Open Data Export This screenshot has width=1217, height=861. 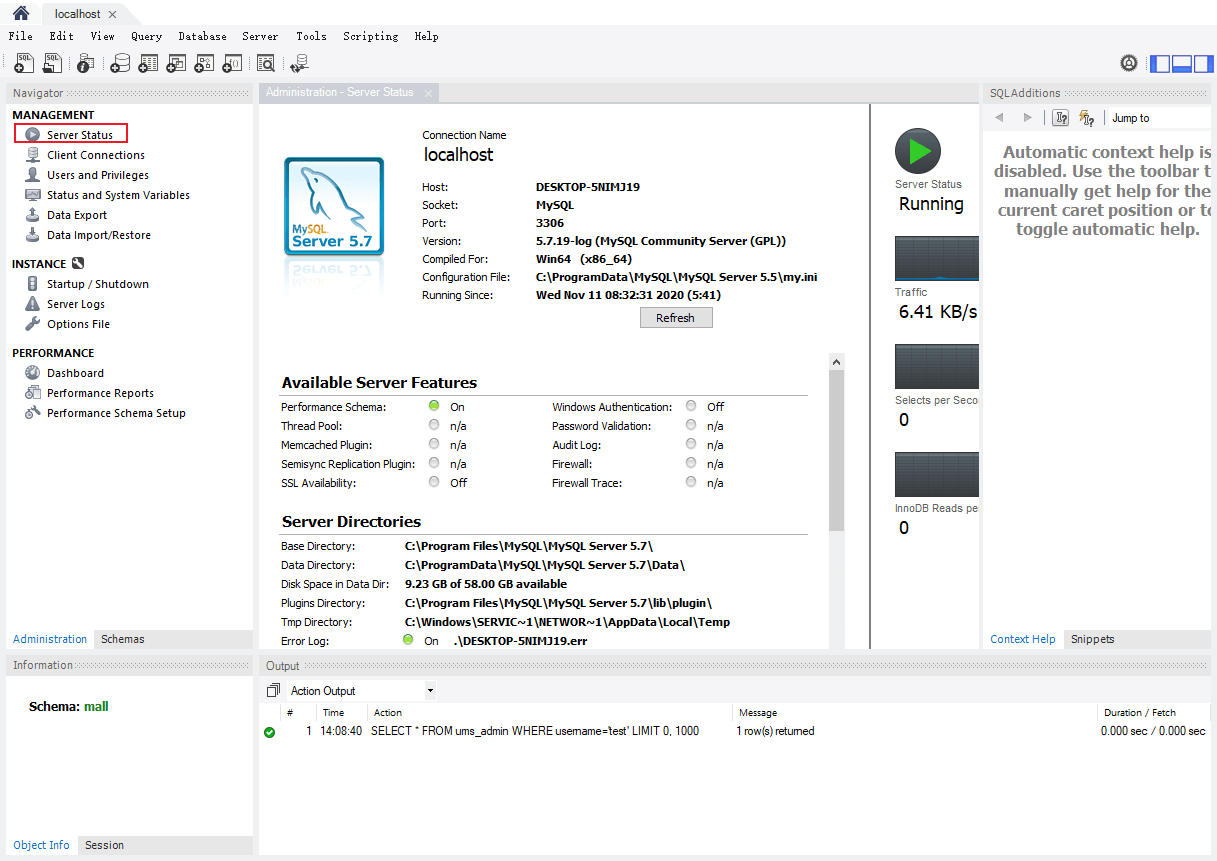77,215
